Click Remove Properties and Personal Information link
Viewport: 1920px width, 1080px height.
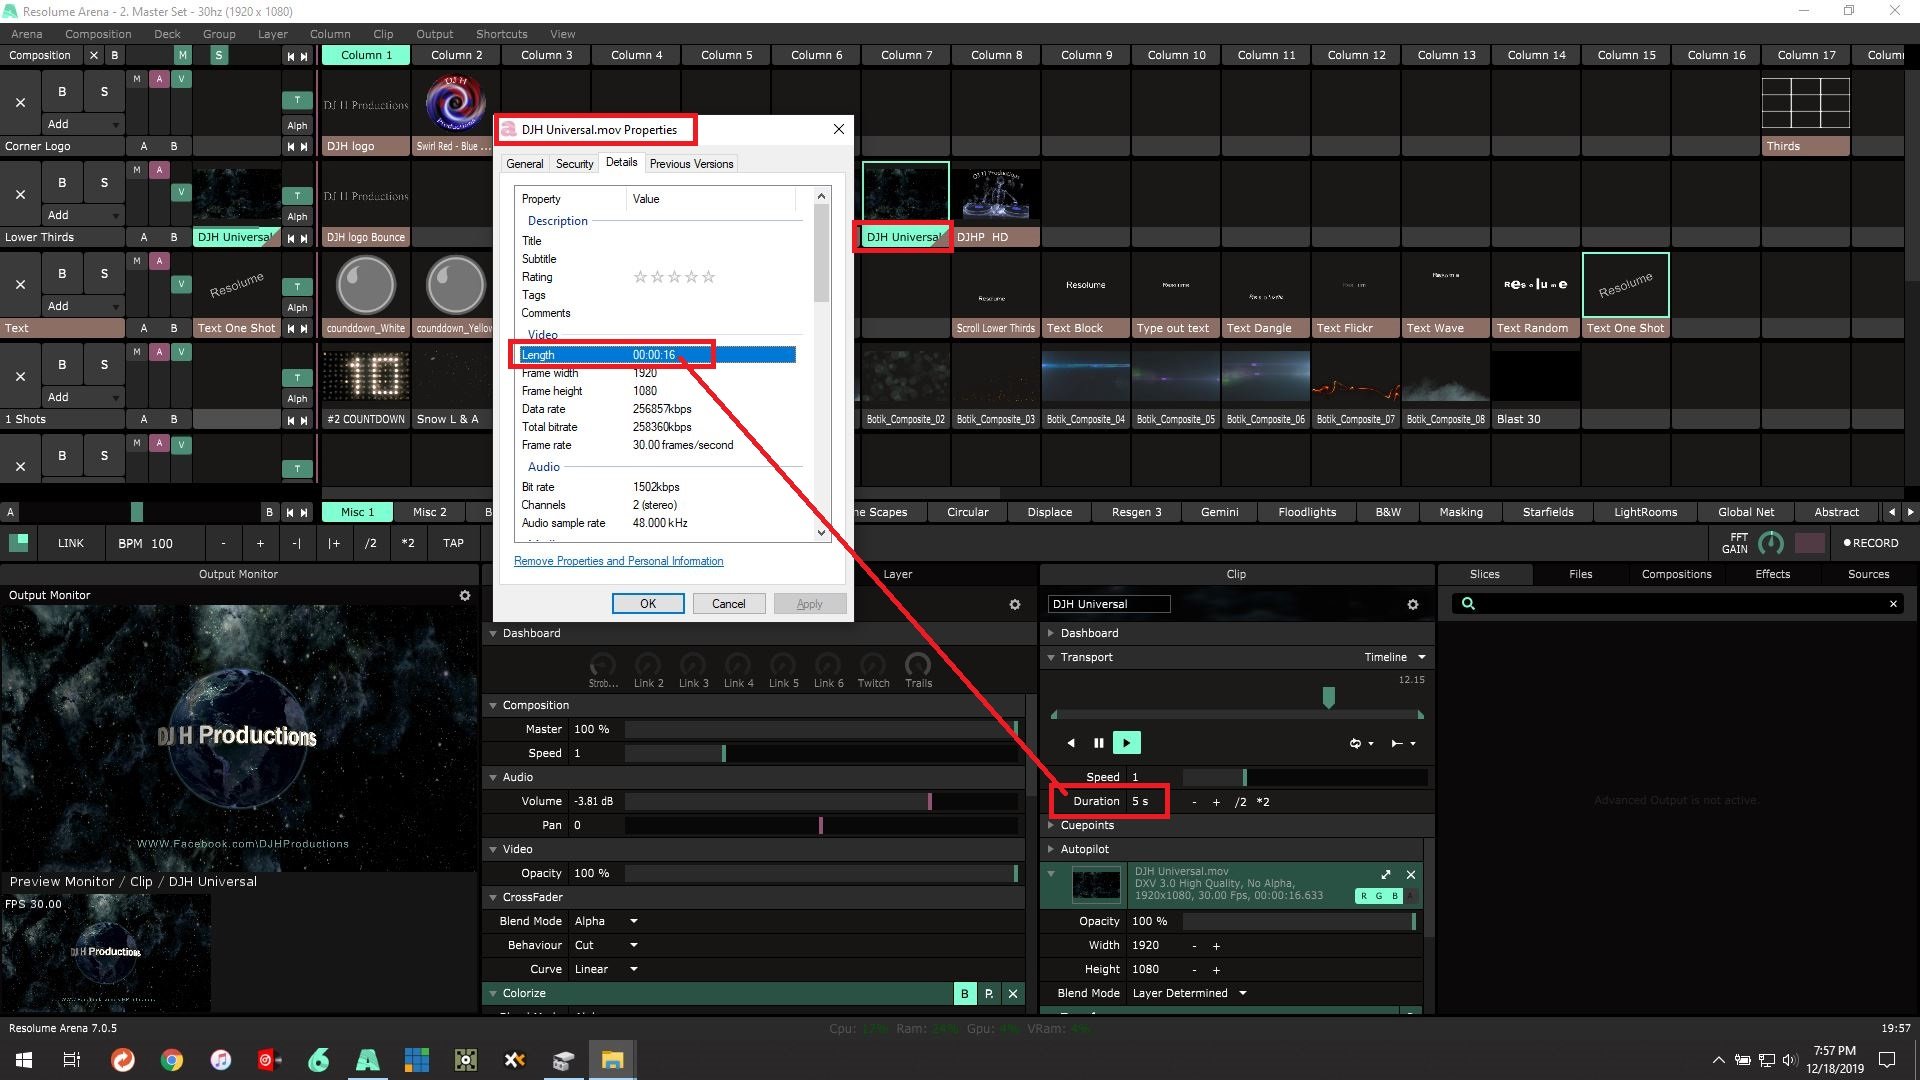[x=618, y=561]
